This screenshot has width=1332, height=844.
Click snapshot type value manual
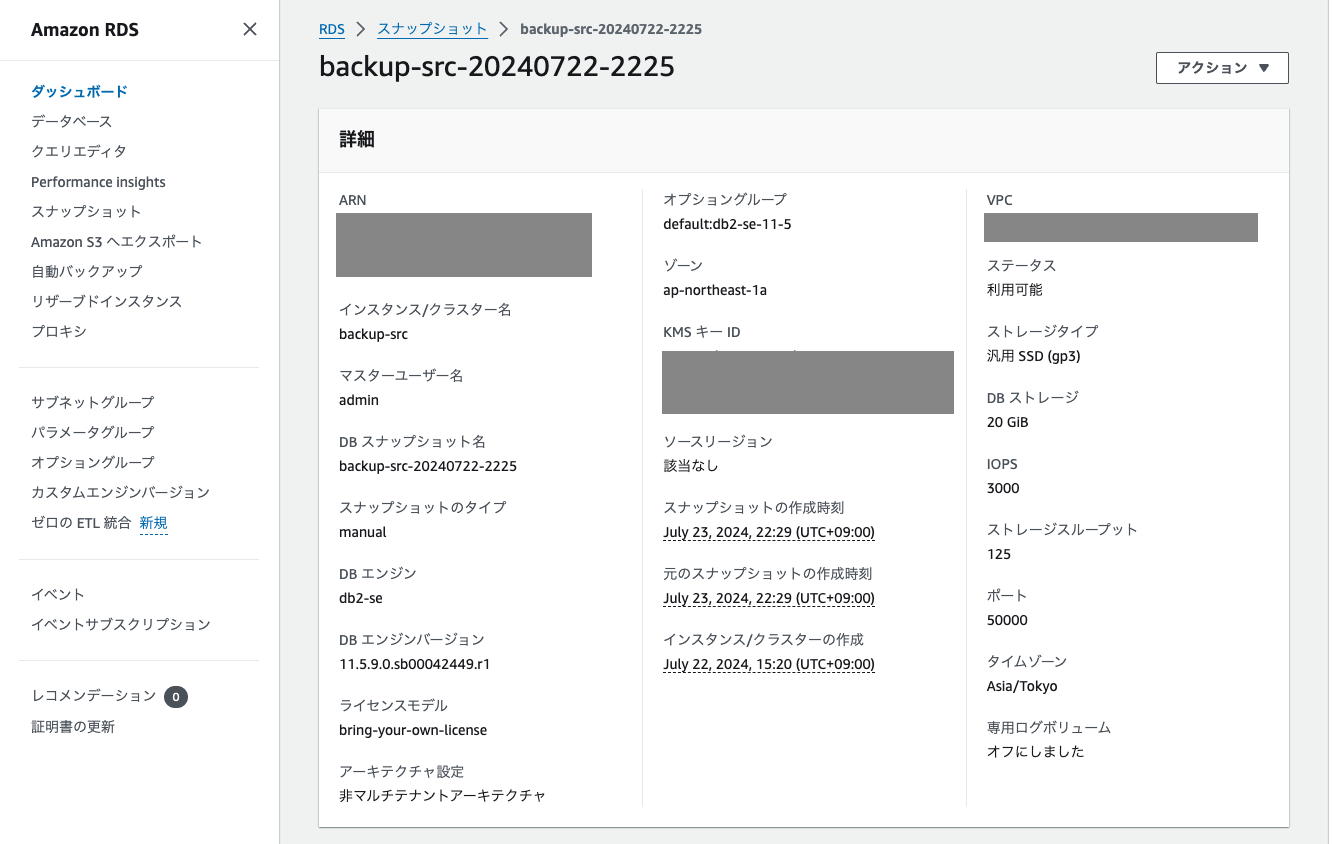point(363,532)
